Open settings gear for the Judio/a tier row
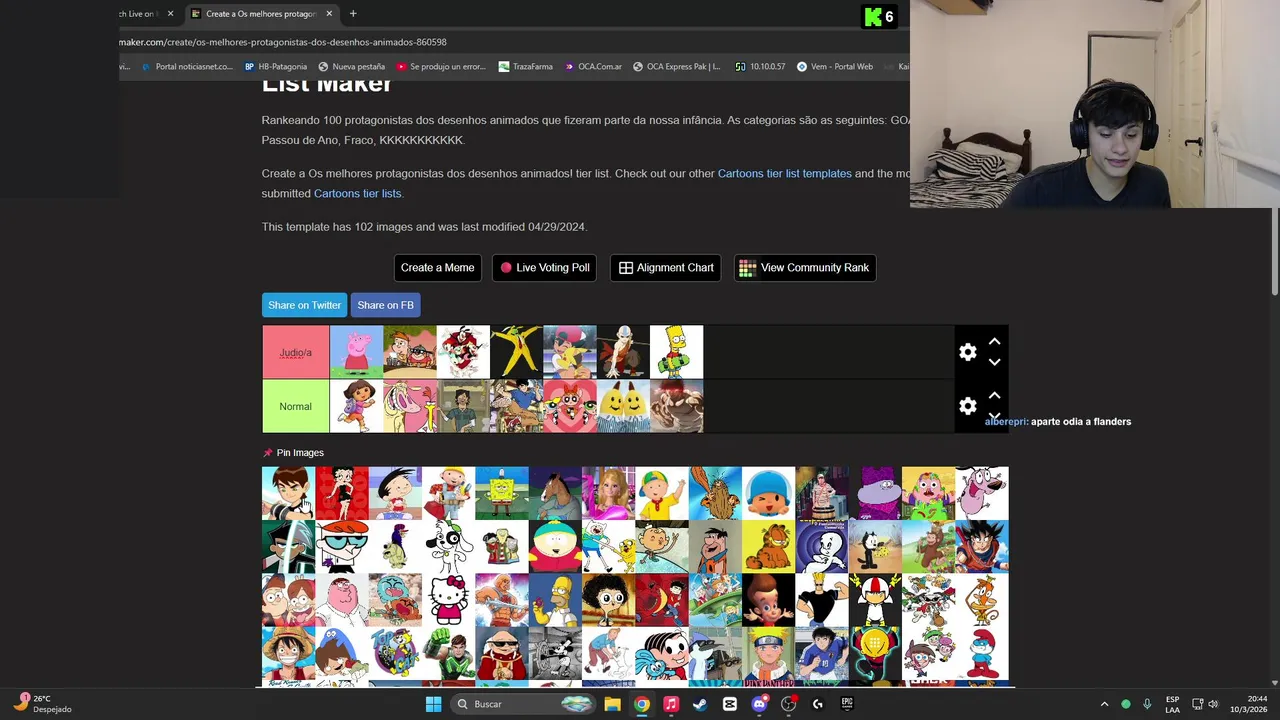This screenshot has width=1280, height=720. pos(967,352)
